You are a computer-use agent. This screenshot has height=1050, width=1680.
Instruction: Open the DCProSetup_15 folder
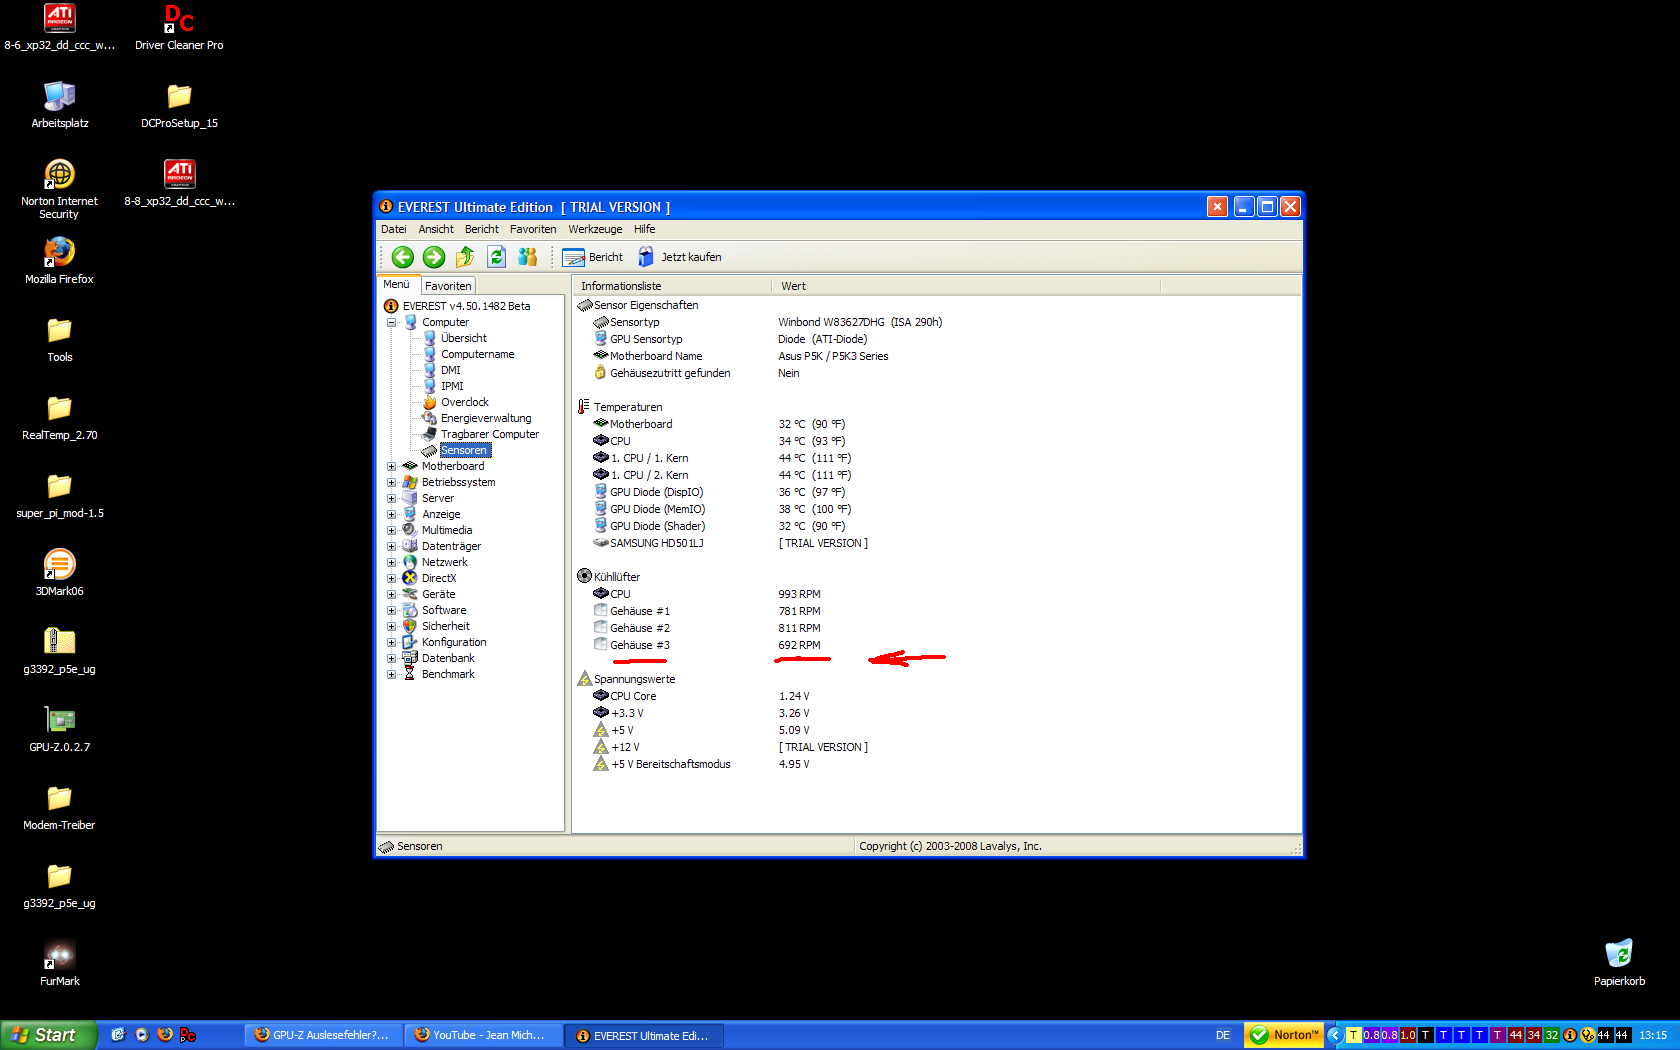179,105
